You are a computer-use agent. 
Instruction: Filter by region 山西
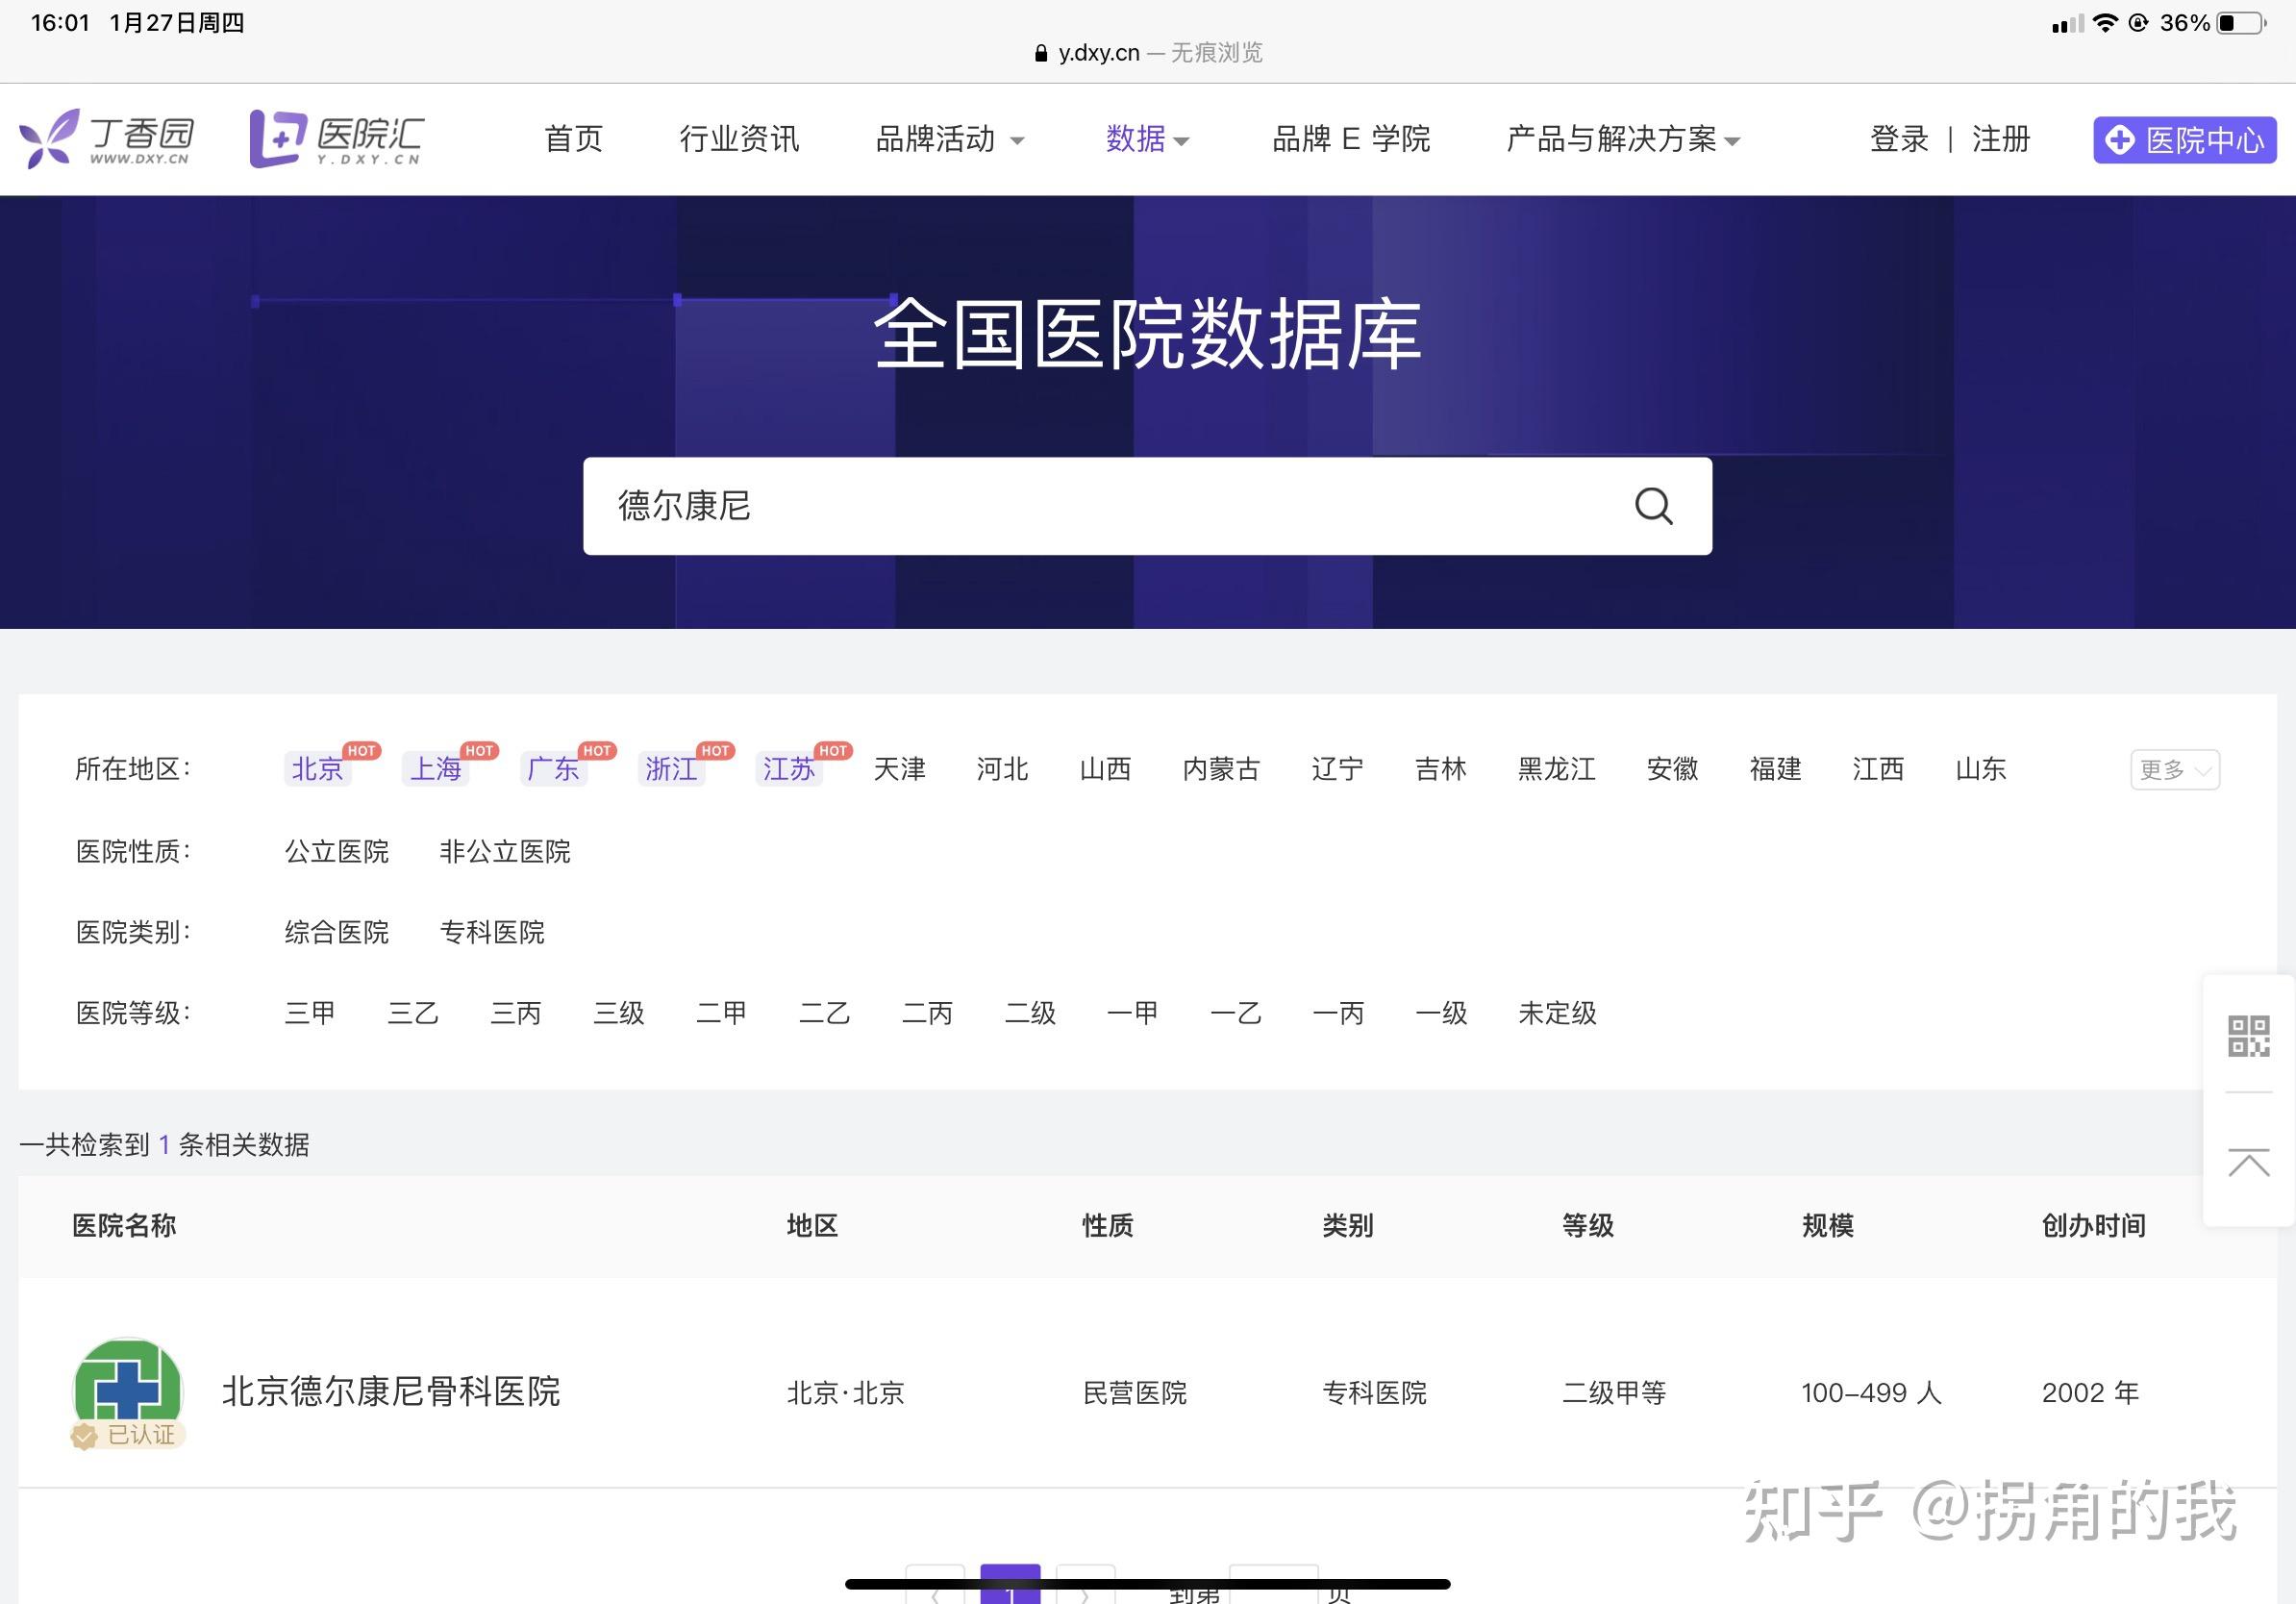(x=1105, y=768)
